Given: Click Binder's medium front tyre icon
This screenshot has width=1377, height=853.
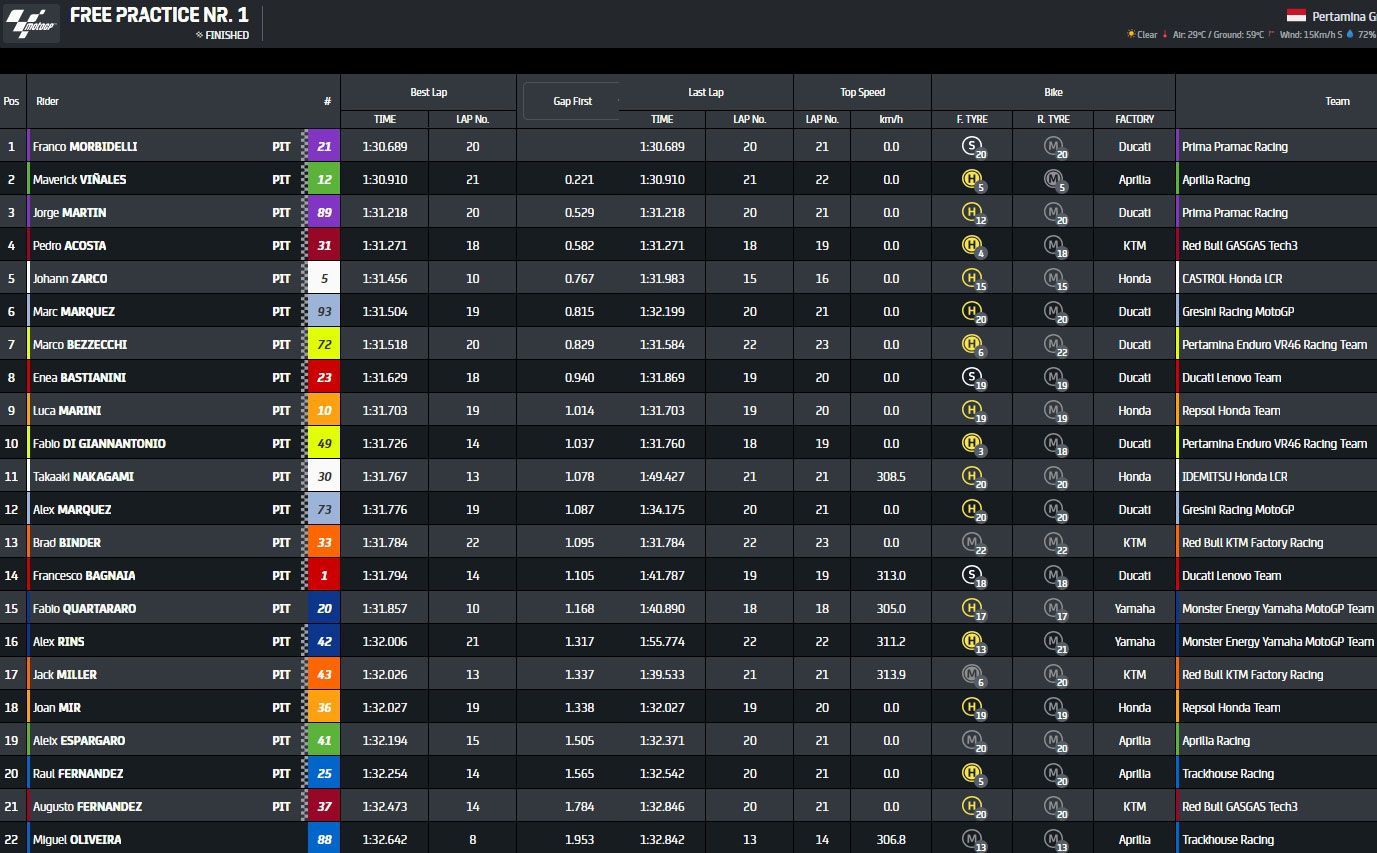Looking at the screenshot, I should [x=971, y=543].
